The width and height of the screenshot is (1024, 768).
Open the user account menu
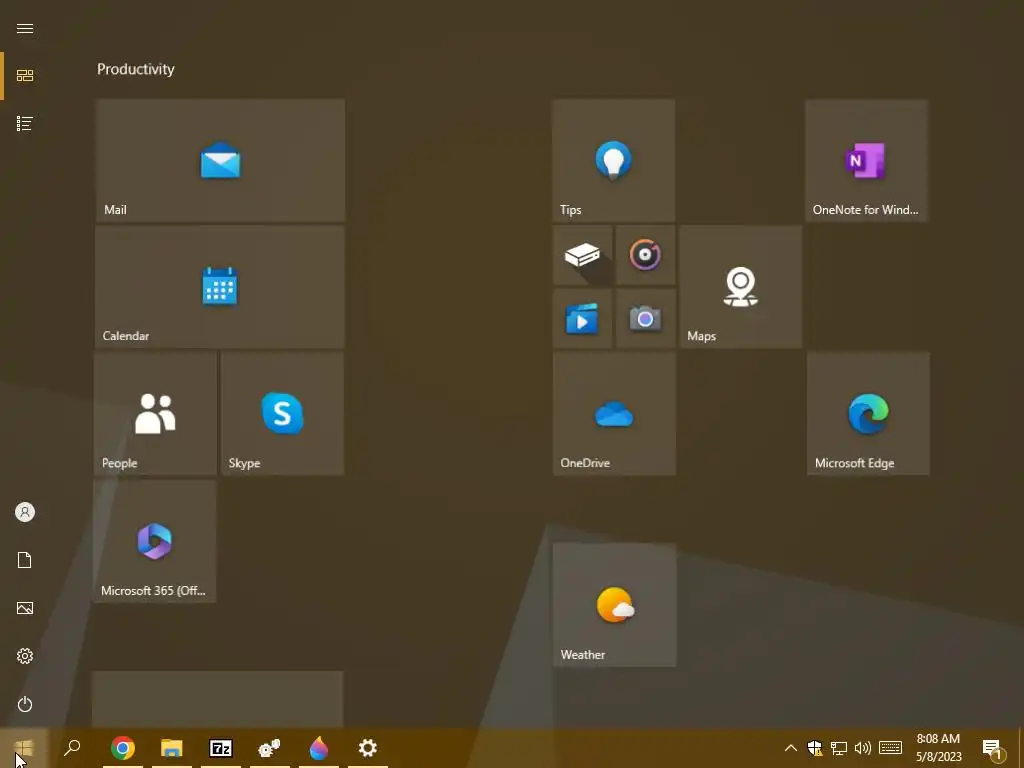pyautogui.click(x=25, y=512)
